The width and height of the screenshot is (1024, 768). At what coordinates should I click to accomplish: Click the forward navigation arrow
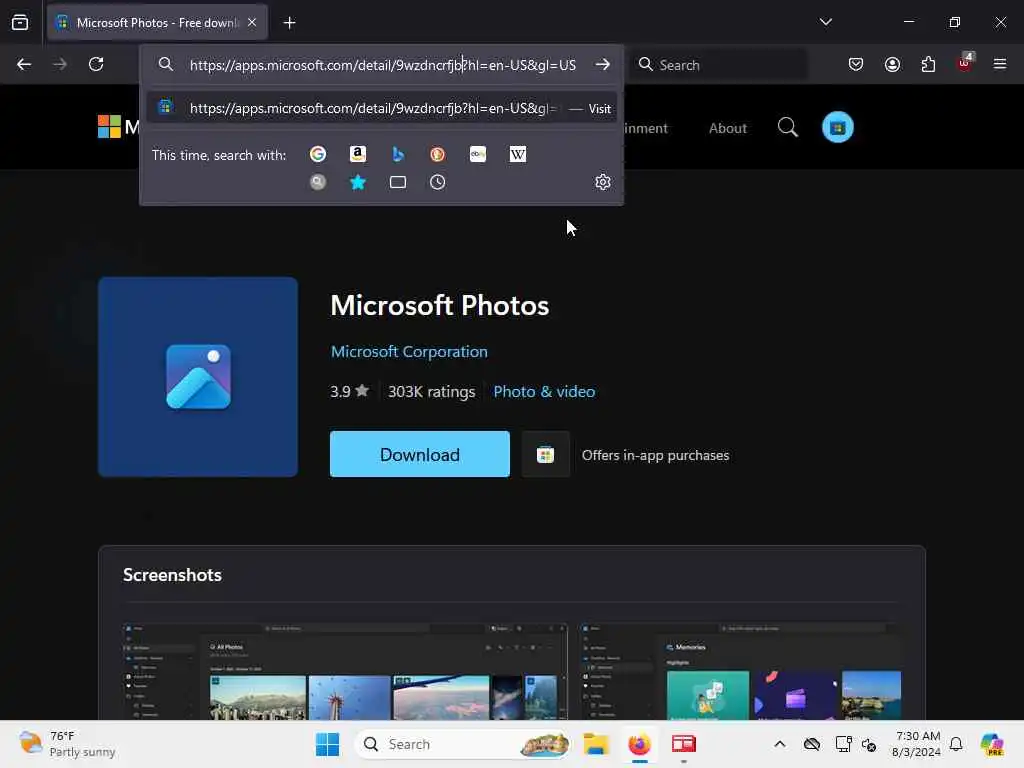tap(59, 64)
